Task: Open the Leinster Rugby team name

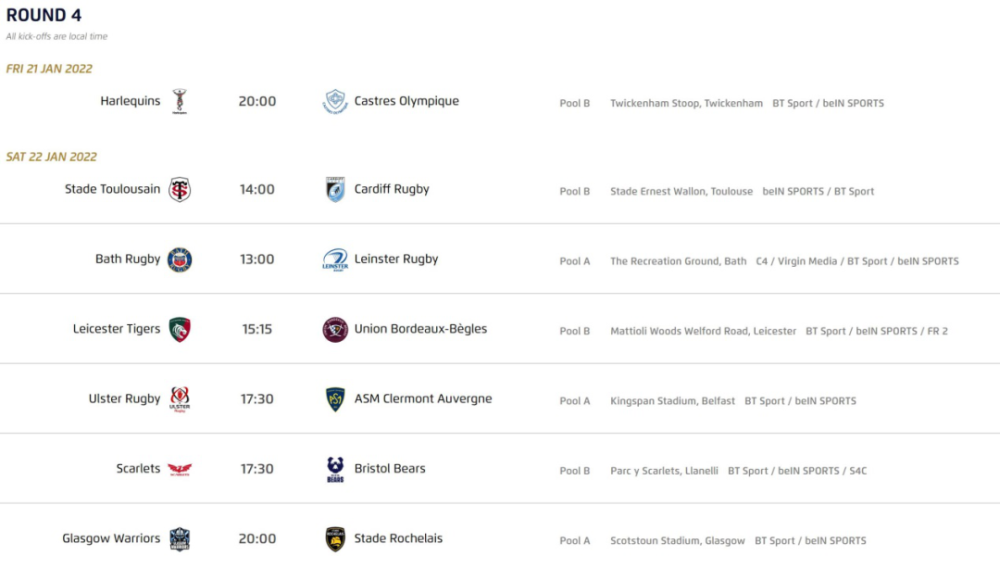Action: [396, 259]
